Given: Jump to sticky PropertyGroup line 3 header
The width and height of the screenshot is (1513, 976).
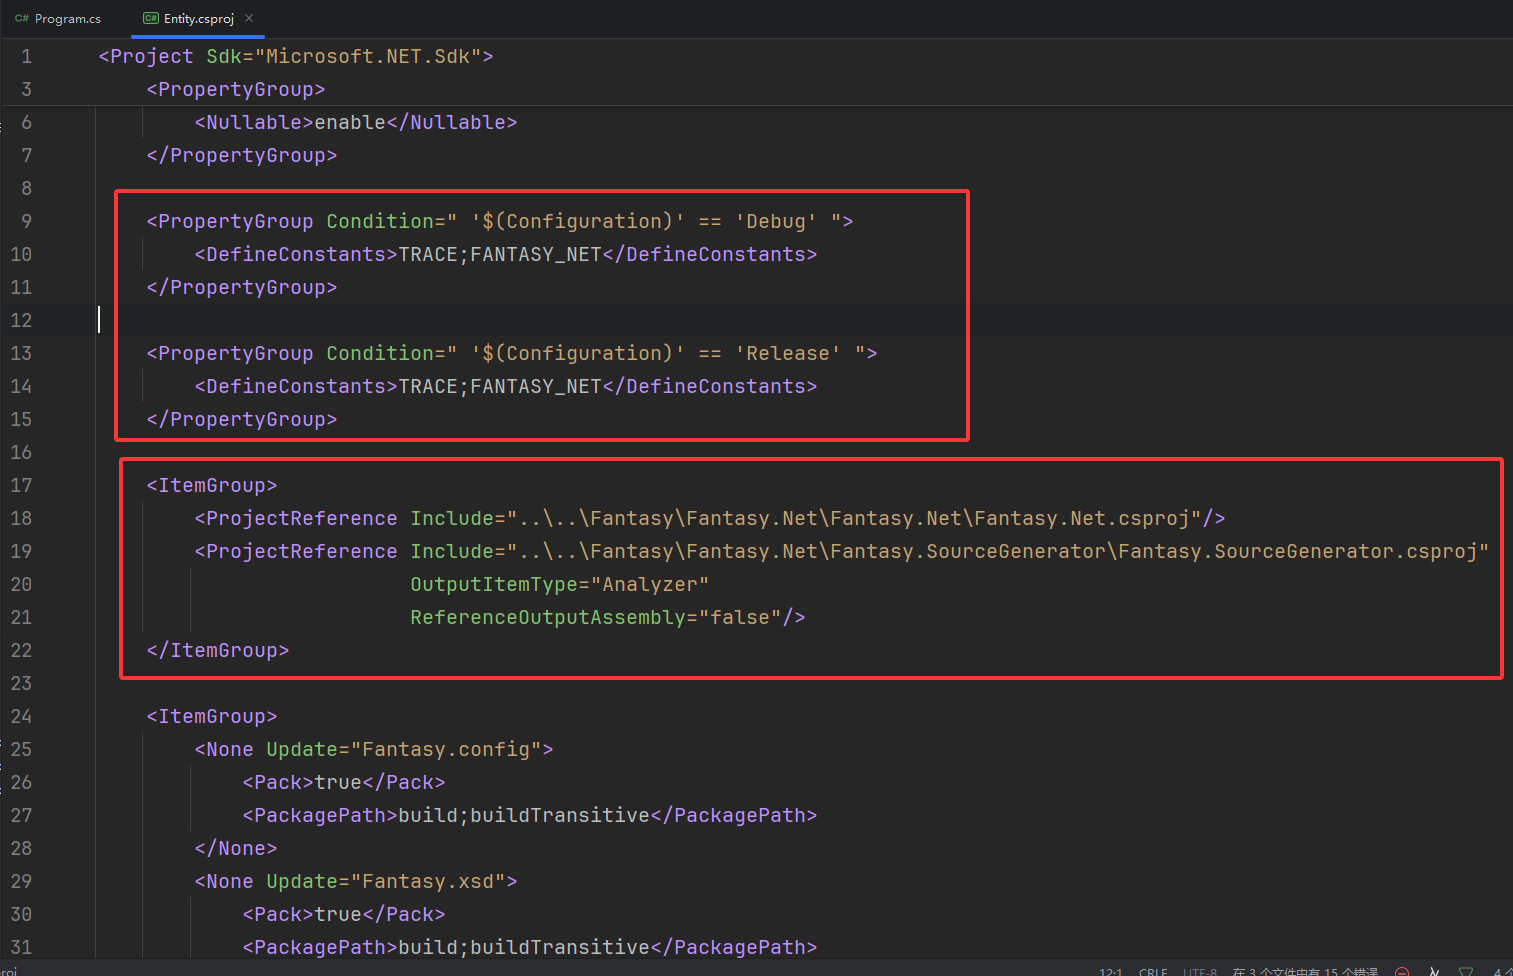Looking at the screenshot, I should coord(236,90).
